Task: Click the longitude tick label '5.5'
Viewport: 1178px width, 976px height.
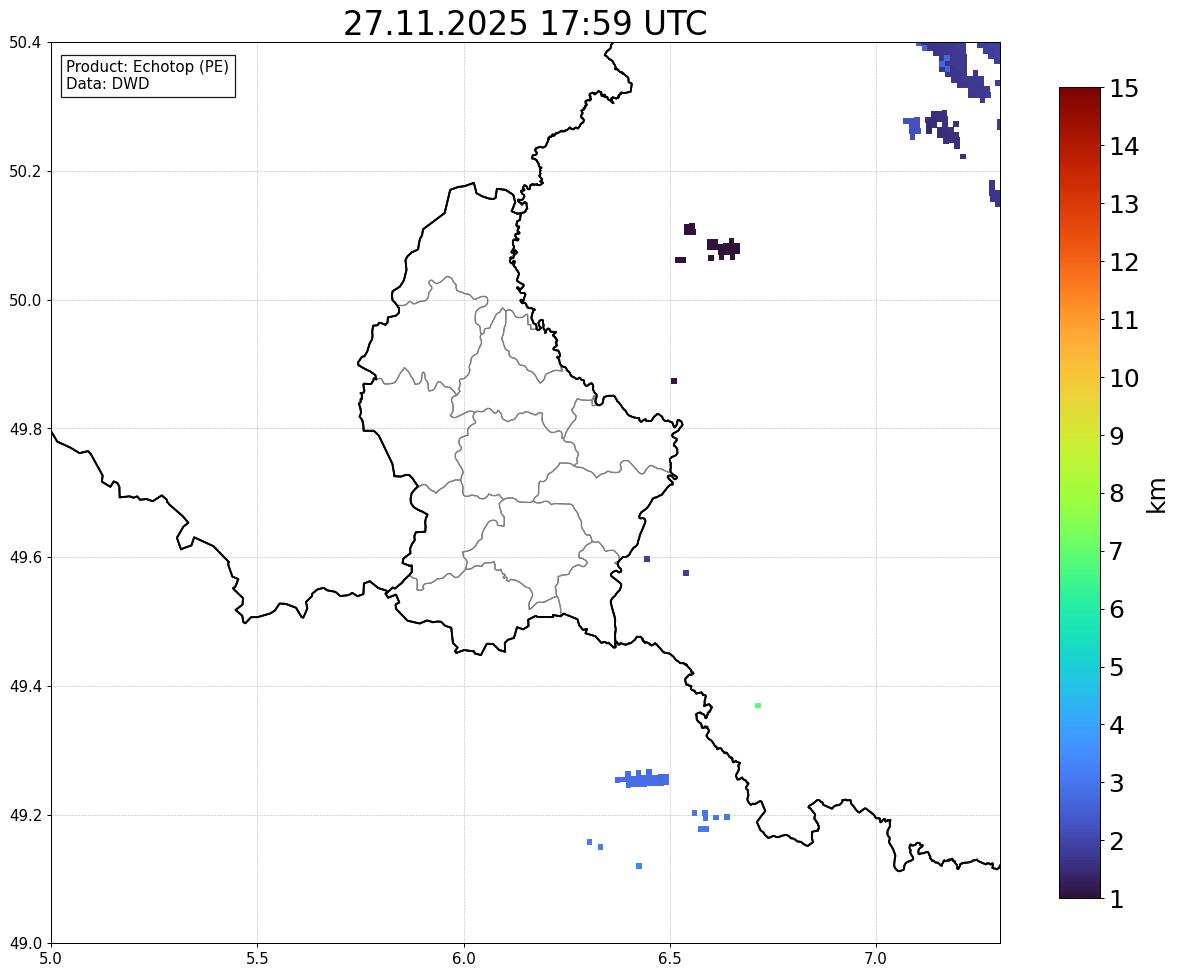Action: tap(257, 959)
